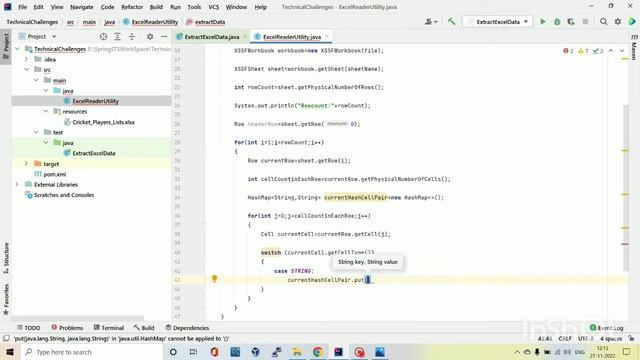This screenshot has height=360, width=640.
Task: Hide the Project tool window
Action: [x=164, y=37]
